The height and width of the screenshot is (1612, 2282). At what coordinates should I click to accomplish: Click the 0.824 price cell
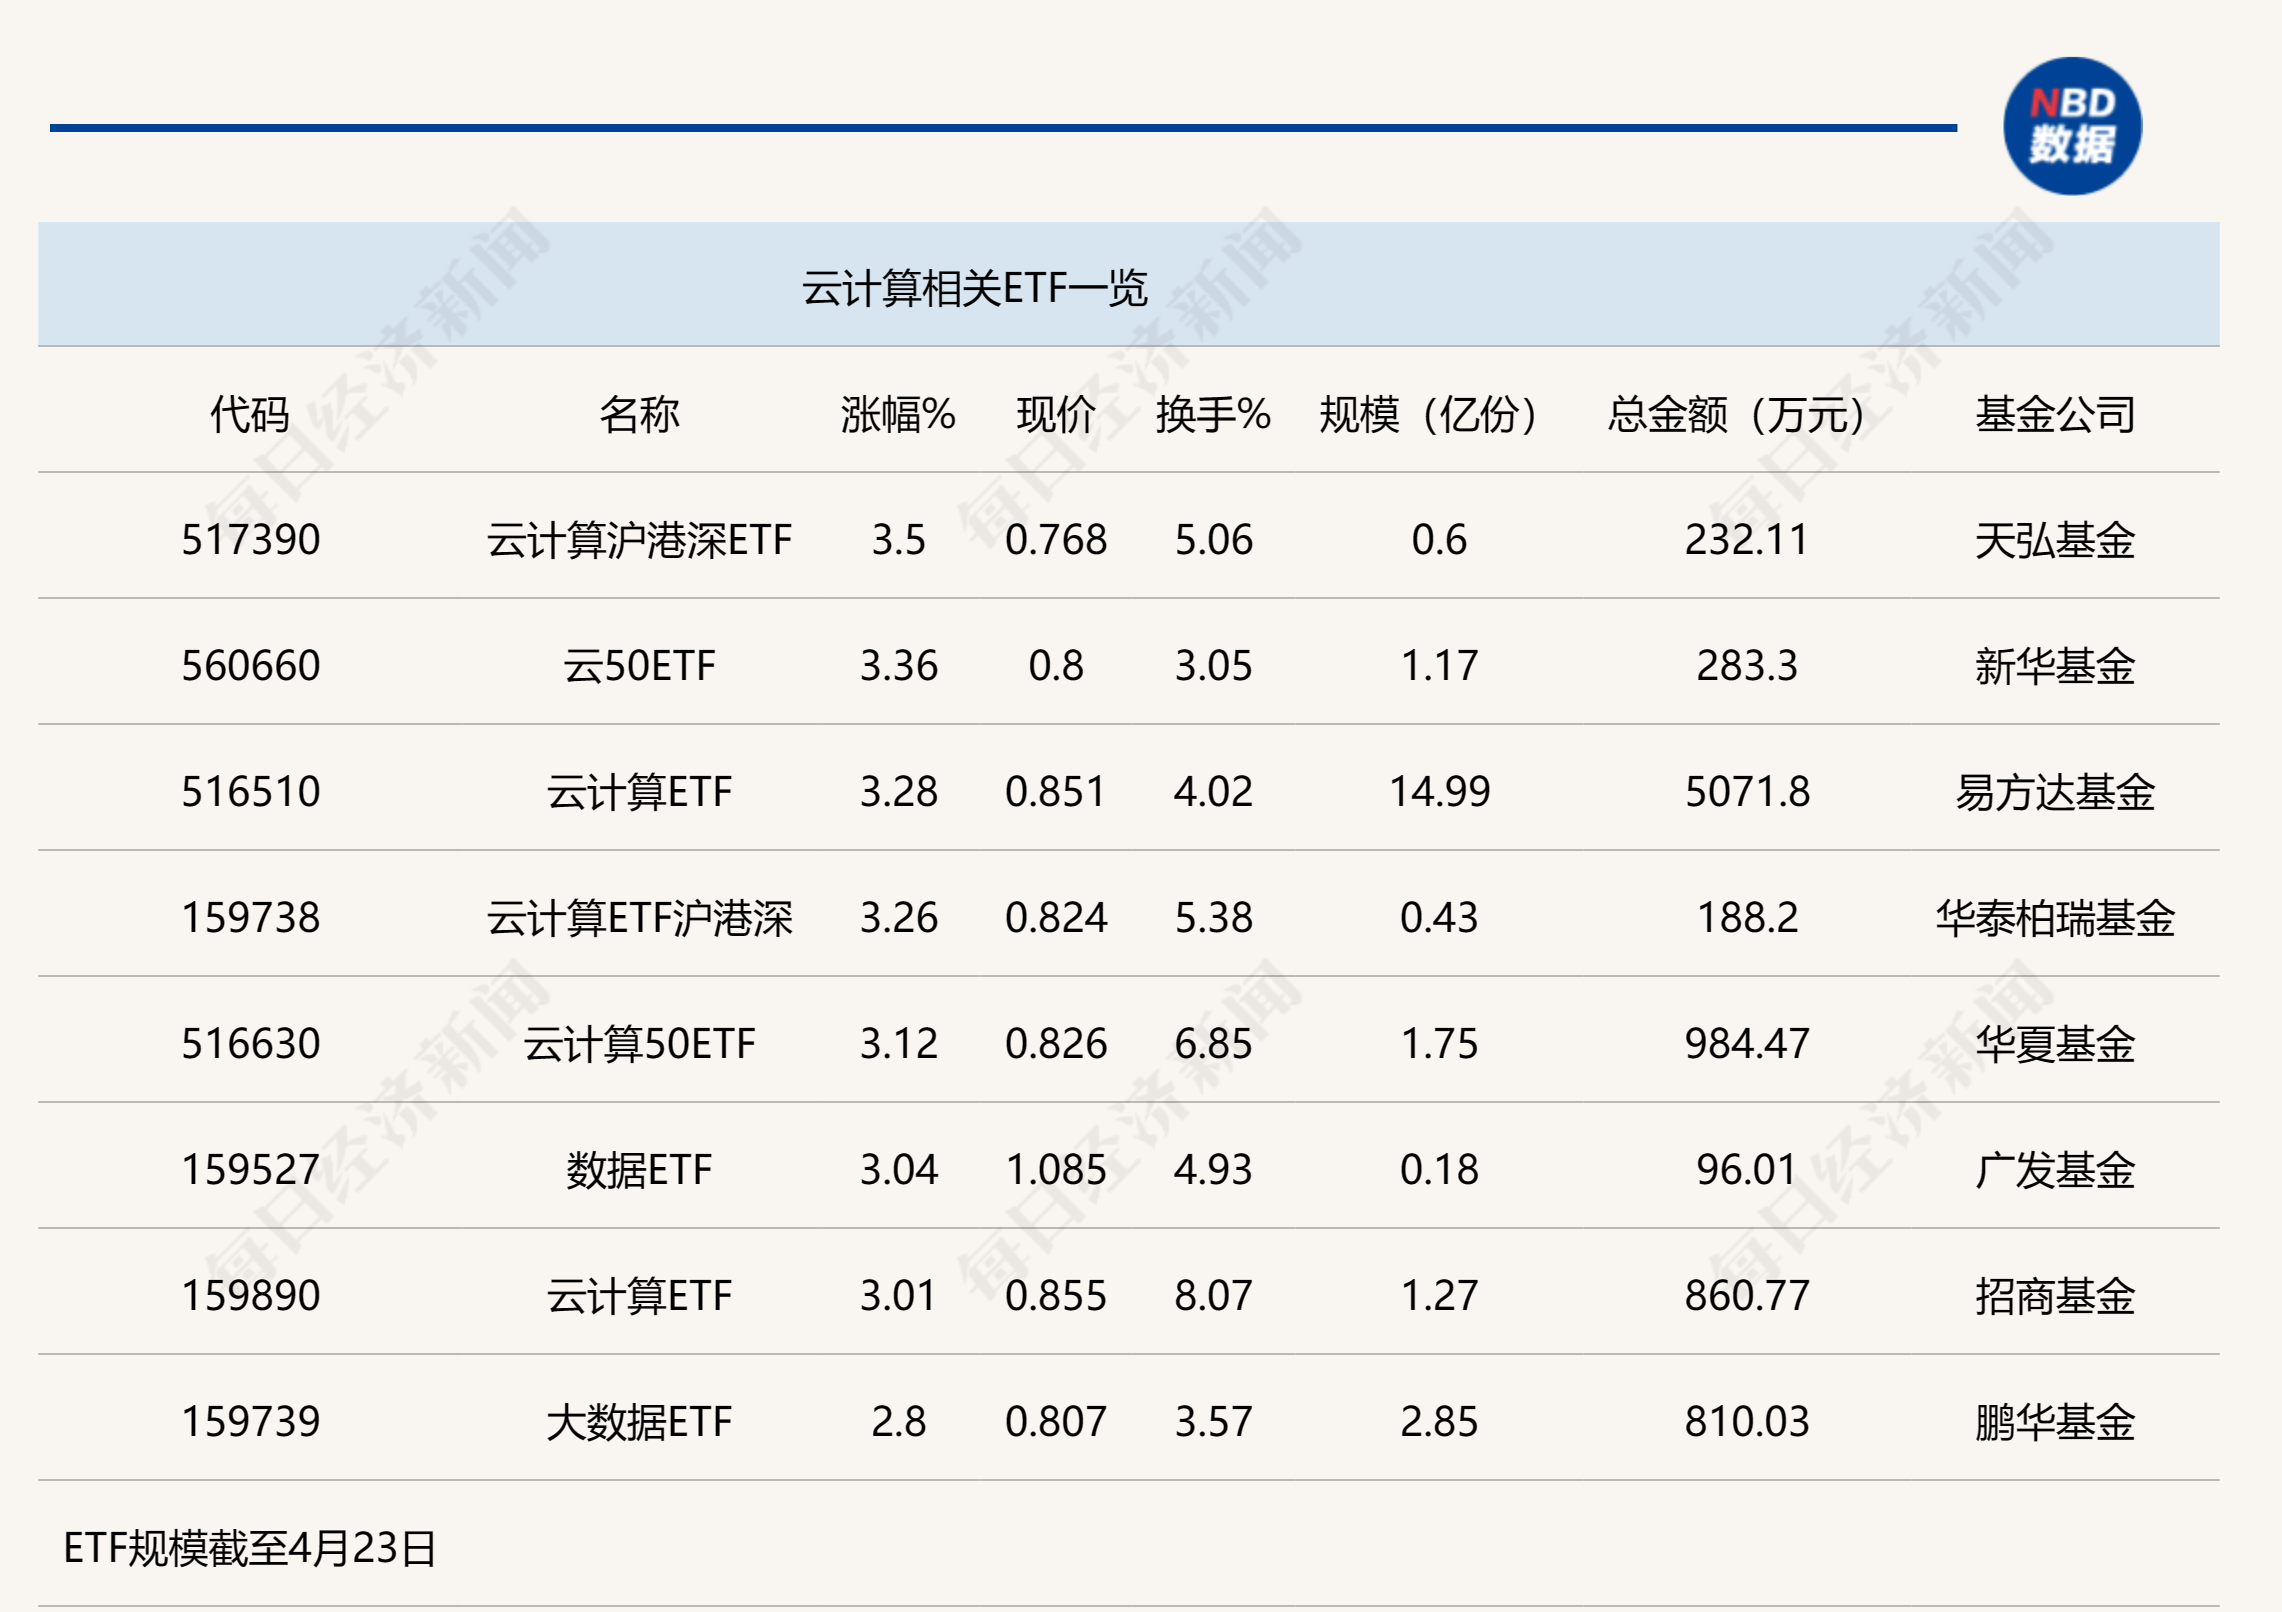click(x=1056, y=918)
